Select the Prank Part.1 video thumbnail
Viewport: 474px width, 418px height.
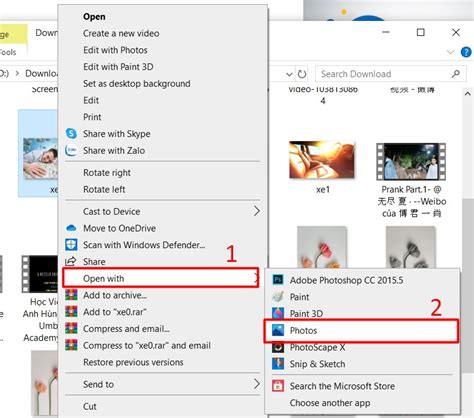point(411,162)
